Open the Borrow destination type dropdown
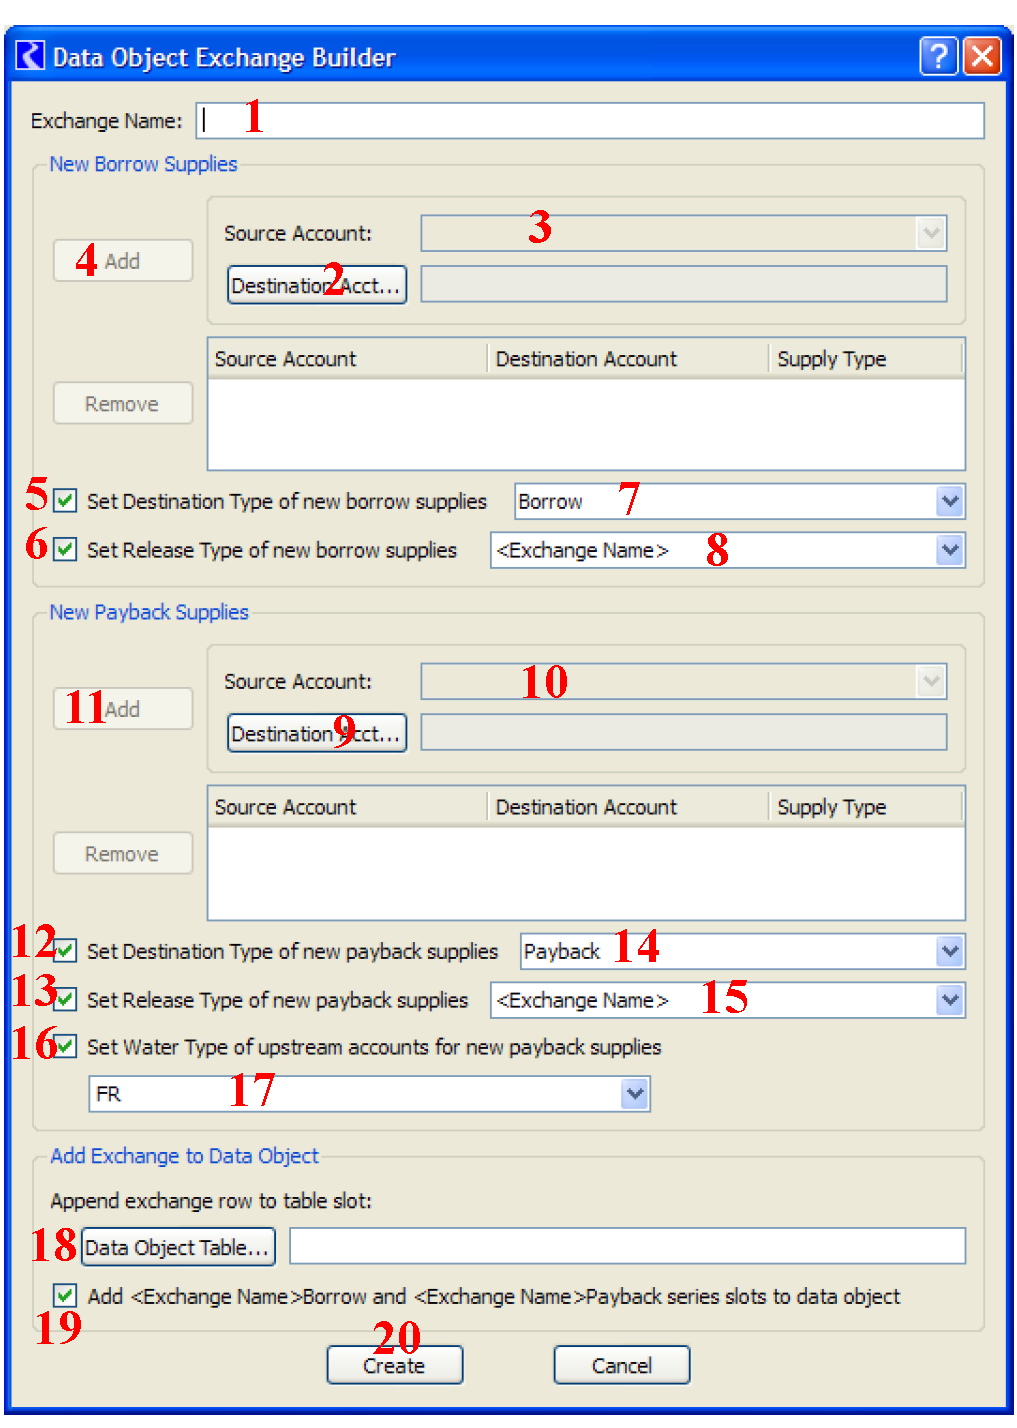 pyautogui.click(x=949, y=501)
